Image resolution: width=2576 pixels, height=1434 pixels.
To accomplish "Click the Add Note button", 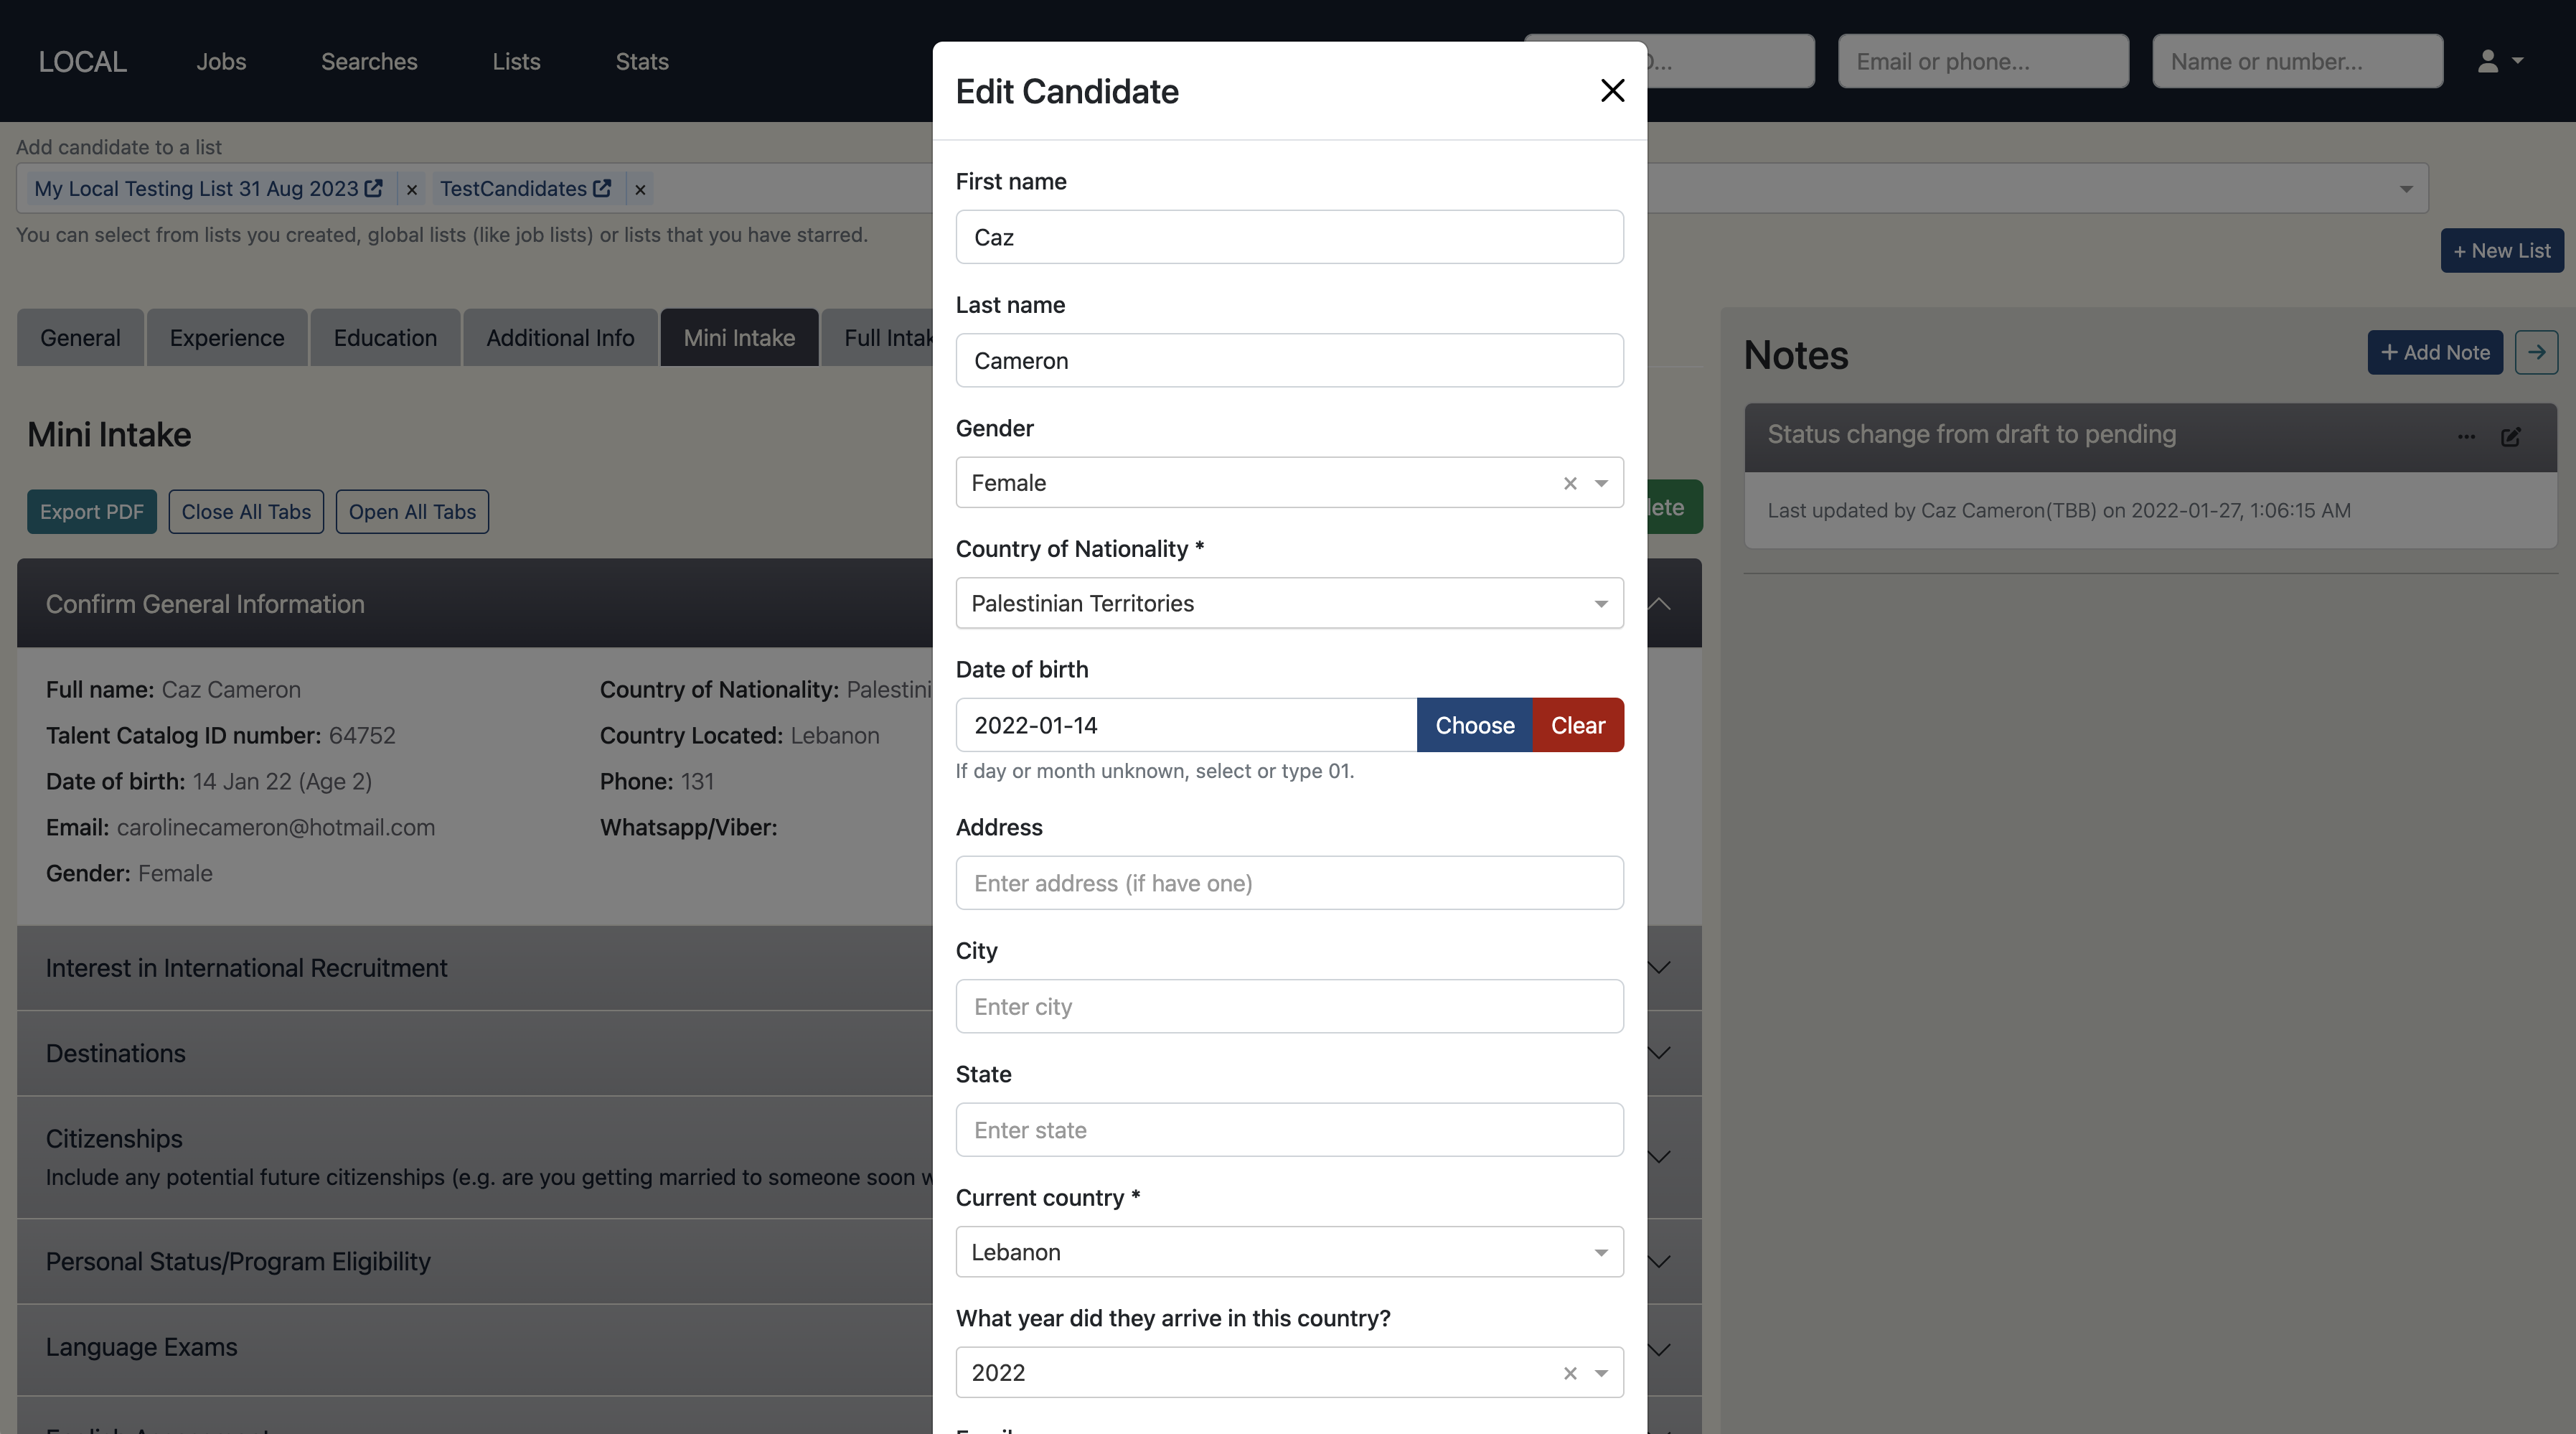I will (x=2435, y=353).
